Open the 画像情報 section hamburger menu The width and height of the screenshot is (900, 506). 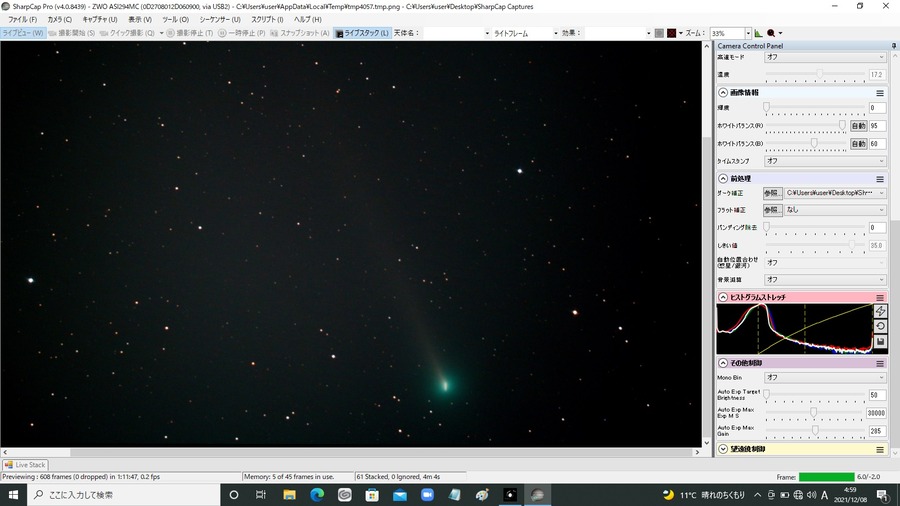(x=880, y=93)
